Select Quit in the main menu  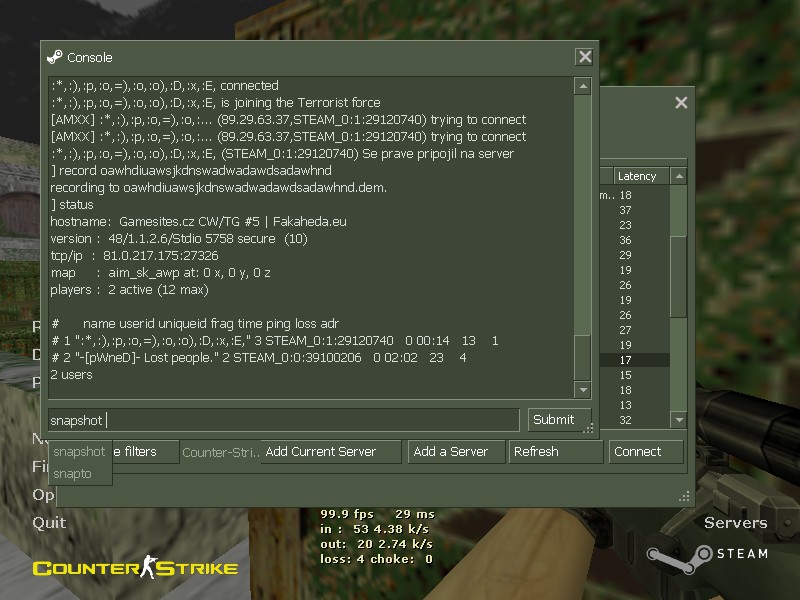point(49,522)
